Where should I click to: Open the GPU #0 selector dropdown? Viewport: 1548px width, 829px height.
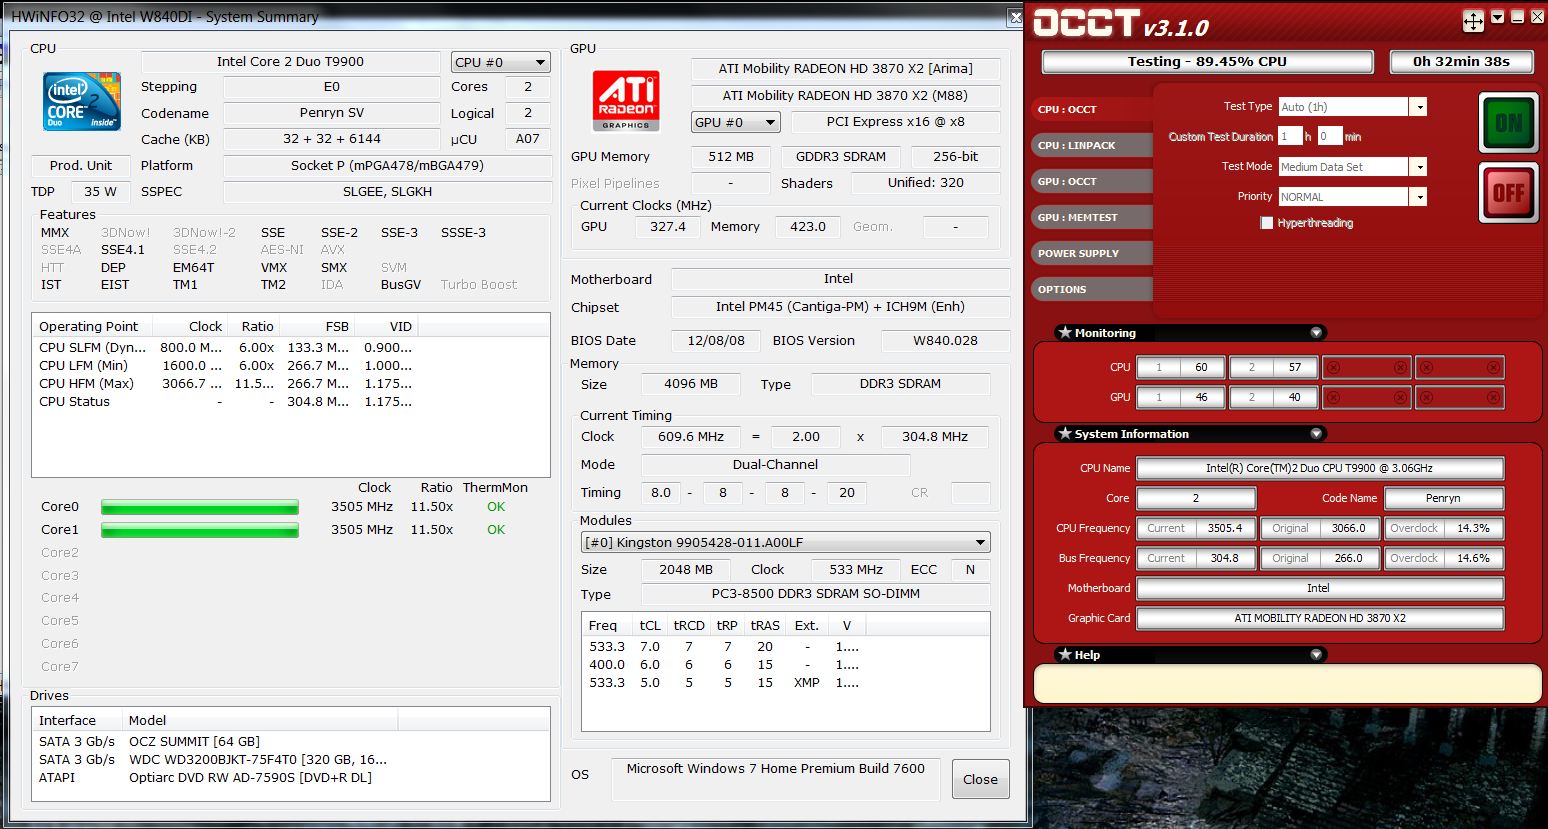(x=735, y=122)
